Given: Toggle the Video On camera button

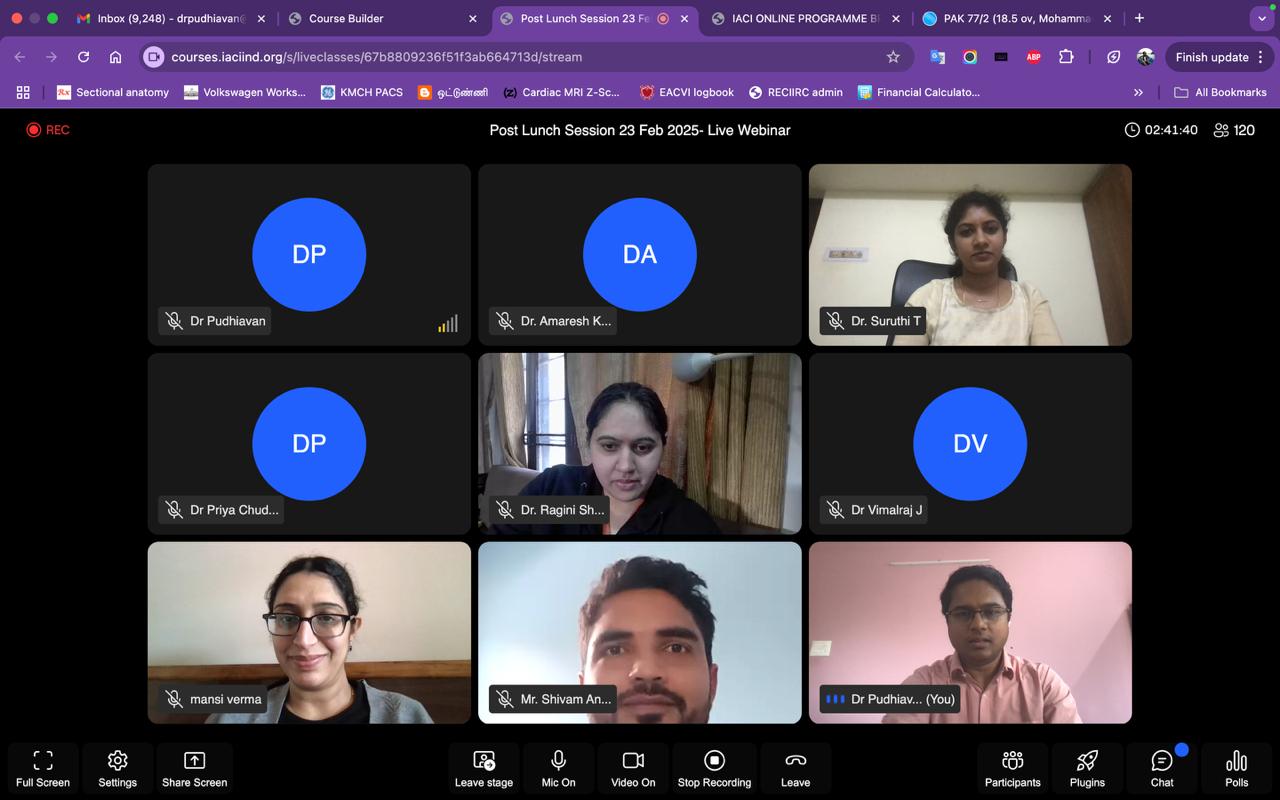Looking at the screenshot, I should click(633, 768).
